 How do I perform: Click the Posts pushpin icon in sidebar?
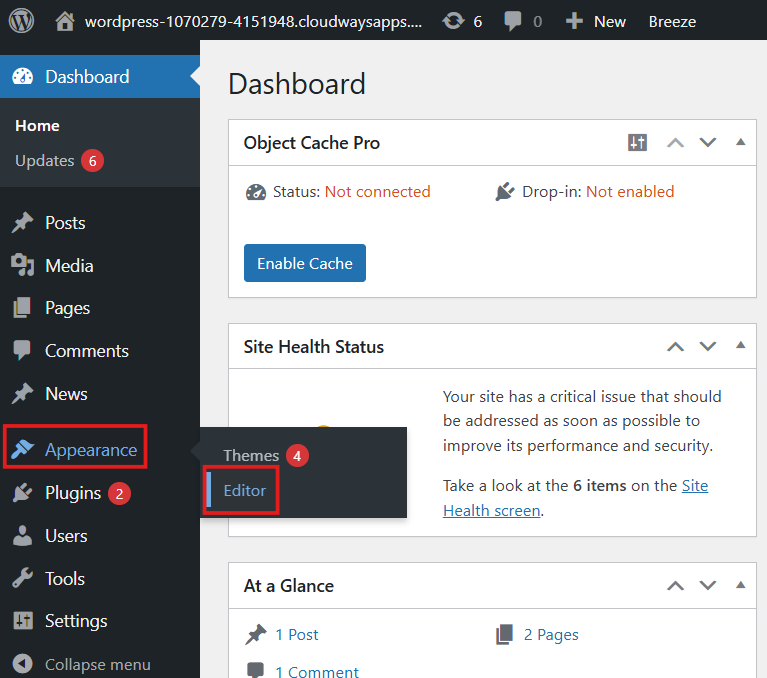click(x=22, y=223)
